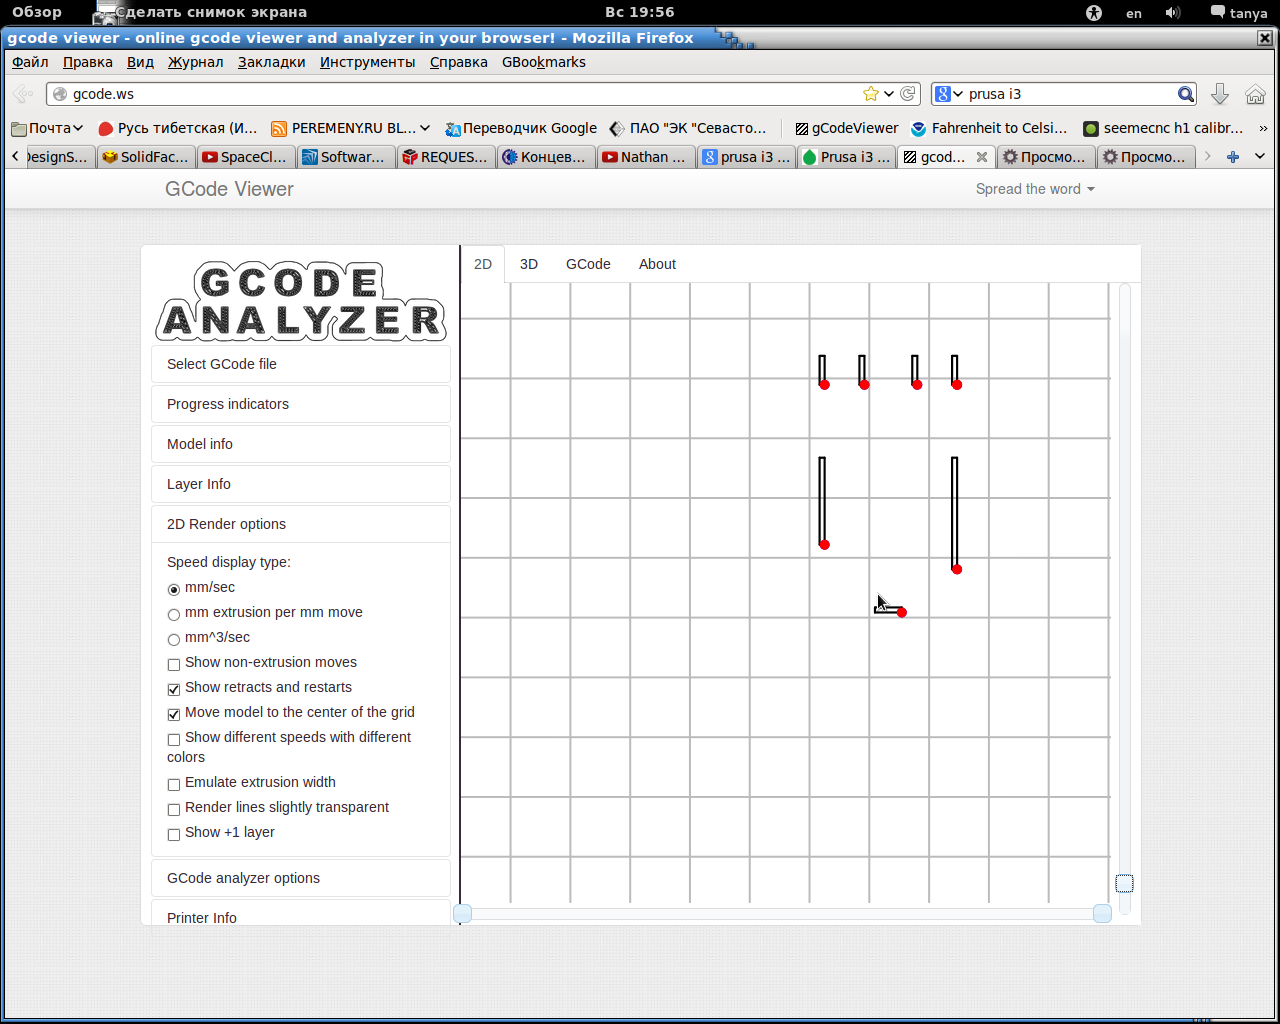
Task: Reload page using the refresh icon
Action: coord(908,94)
